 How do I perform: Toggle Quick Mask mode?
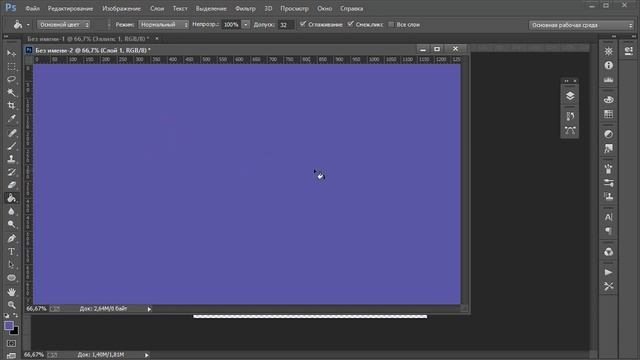point(11,344)
